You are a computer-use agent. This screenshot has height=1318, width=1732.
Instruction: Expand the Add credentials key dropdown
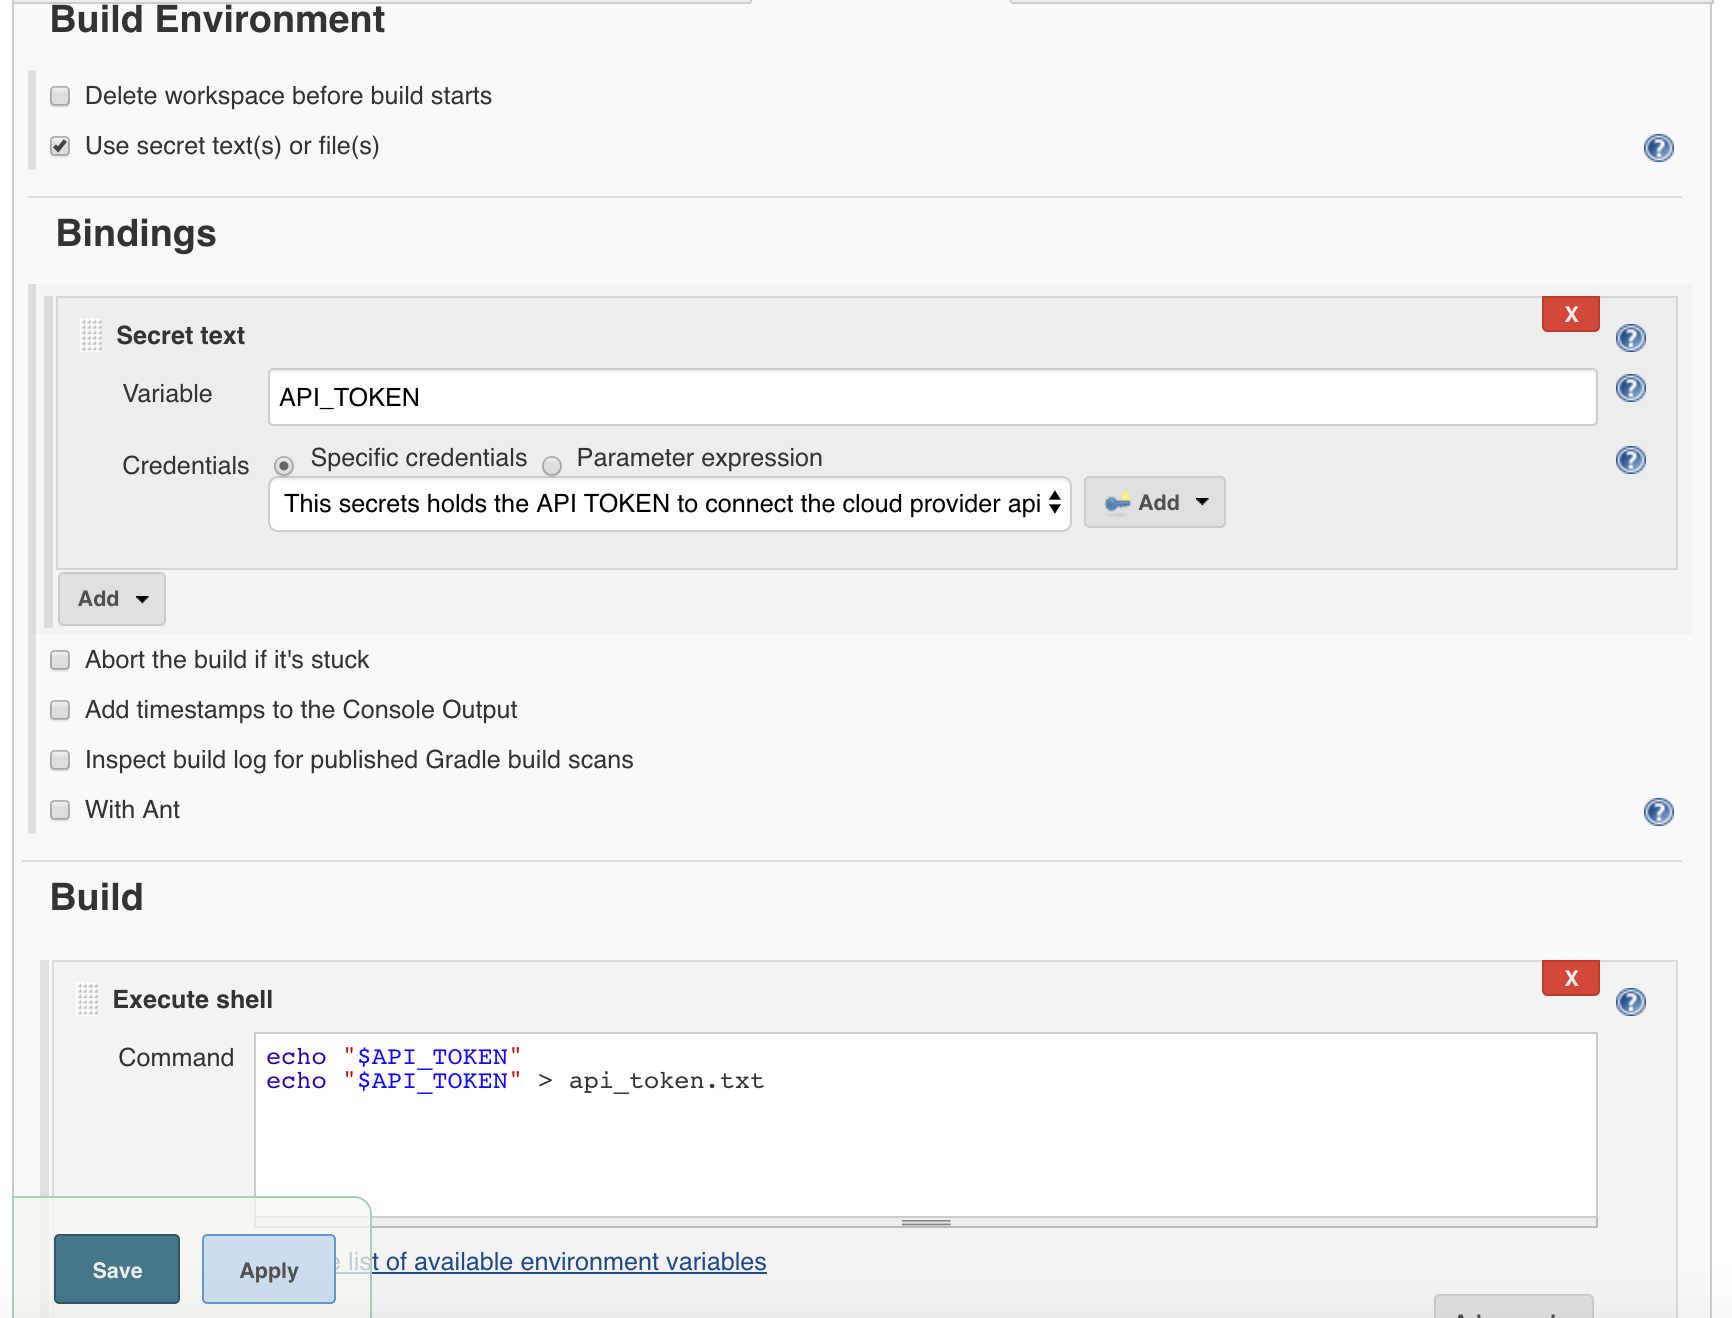tap(1155, 503)
